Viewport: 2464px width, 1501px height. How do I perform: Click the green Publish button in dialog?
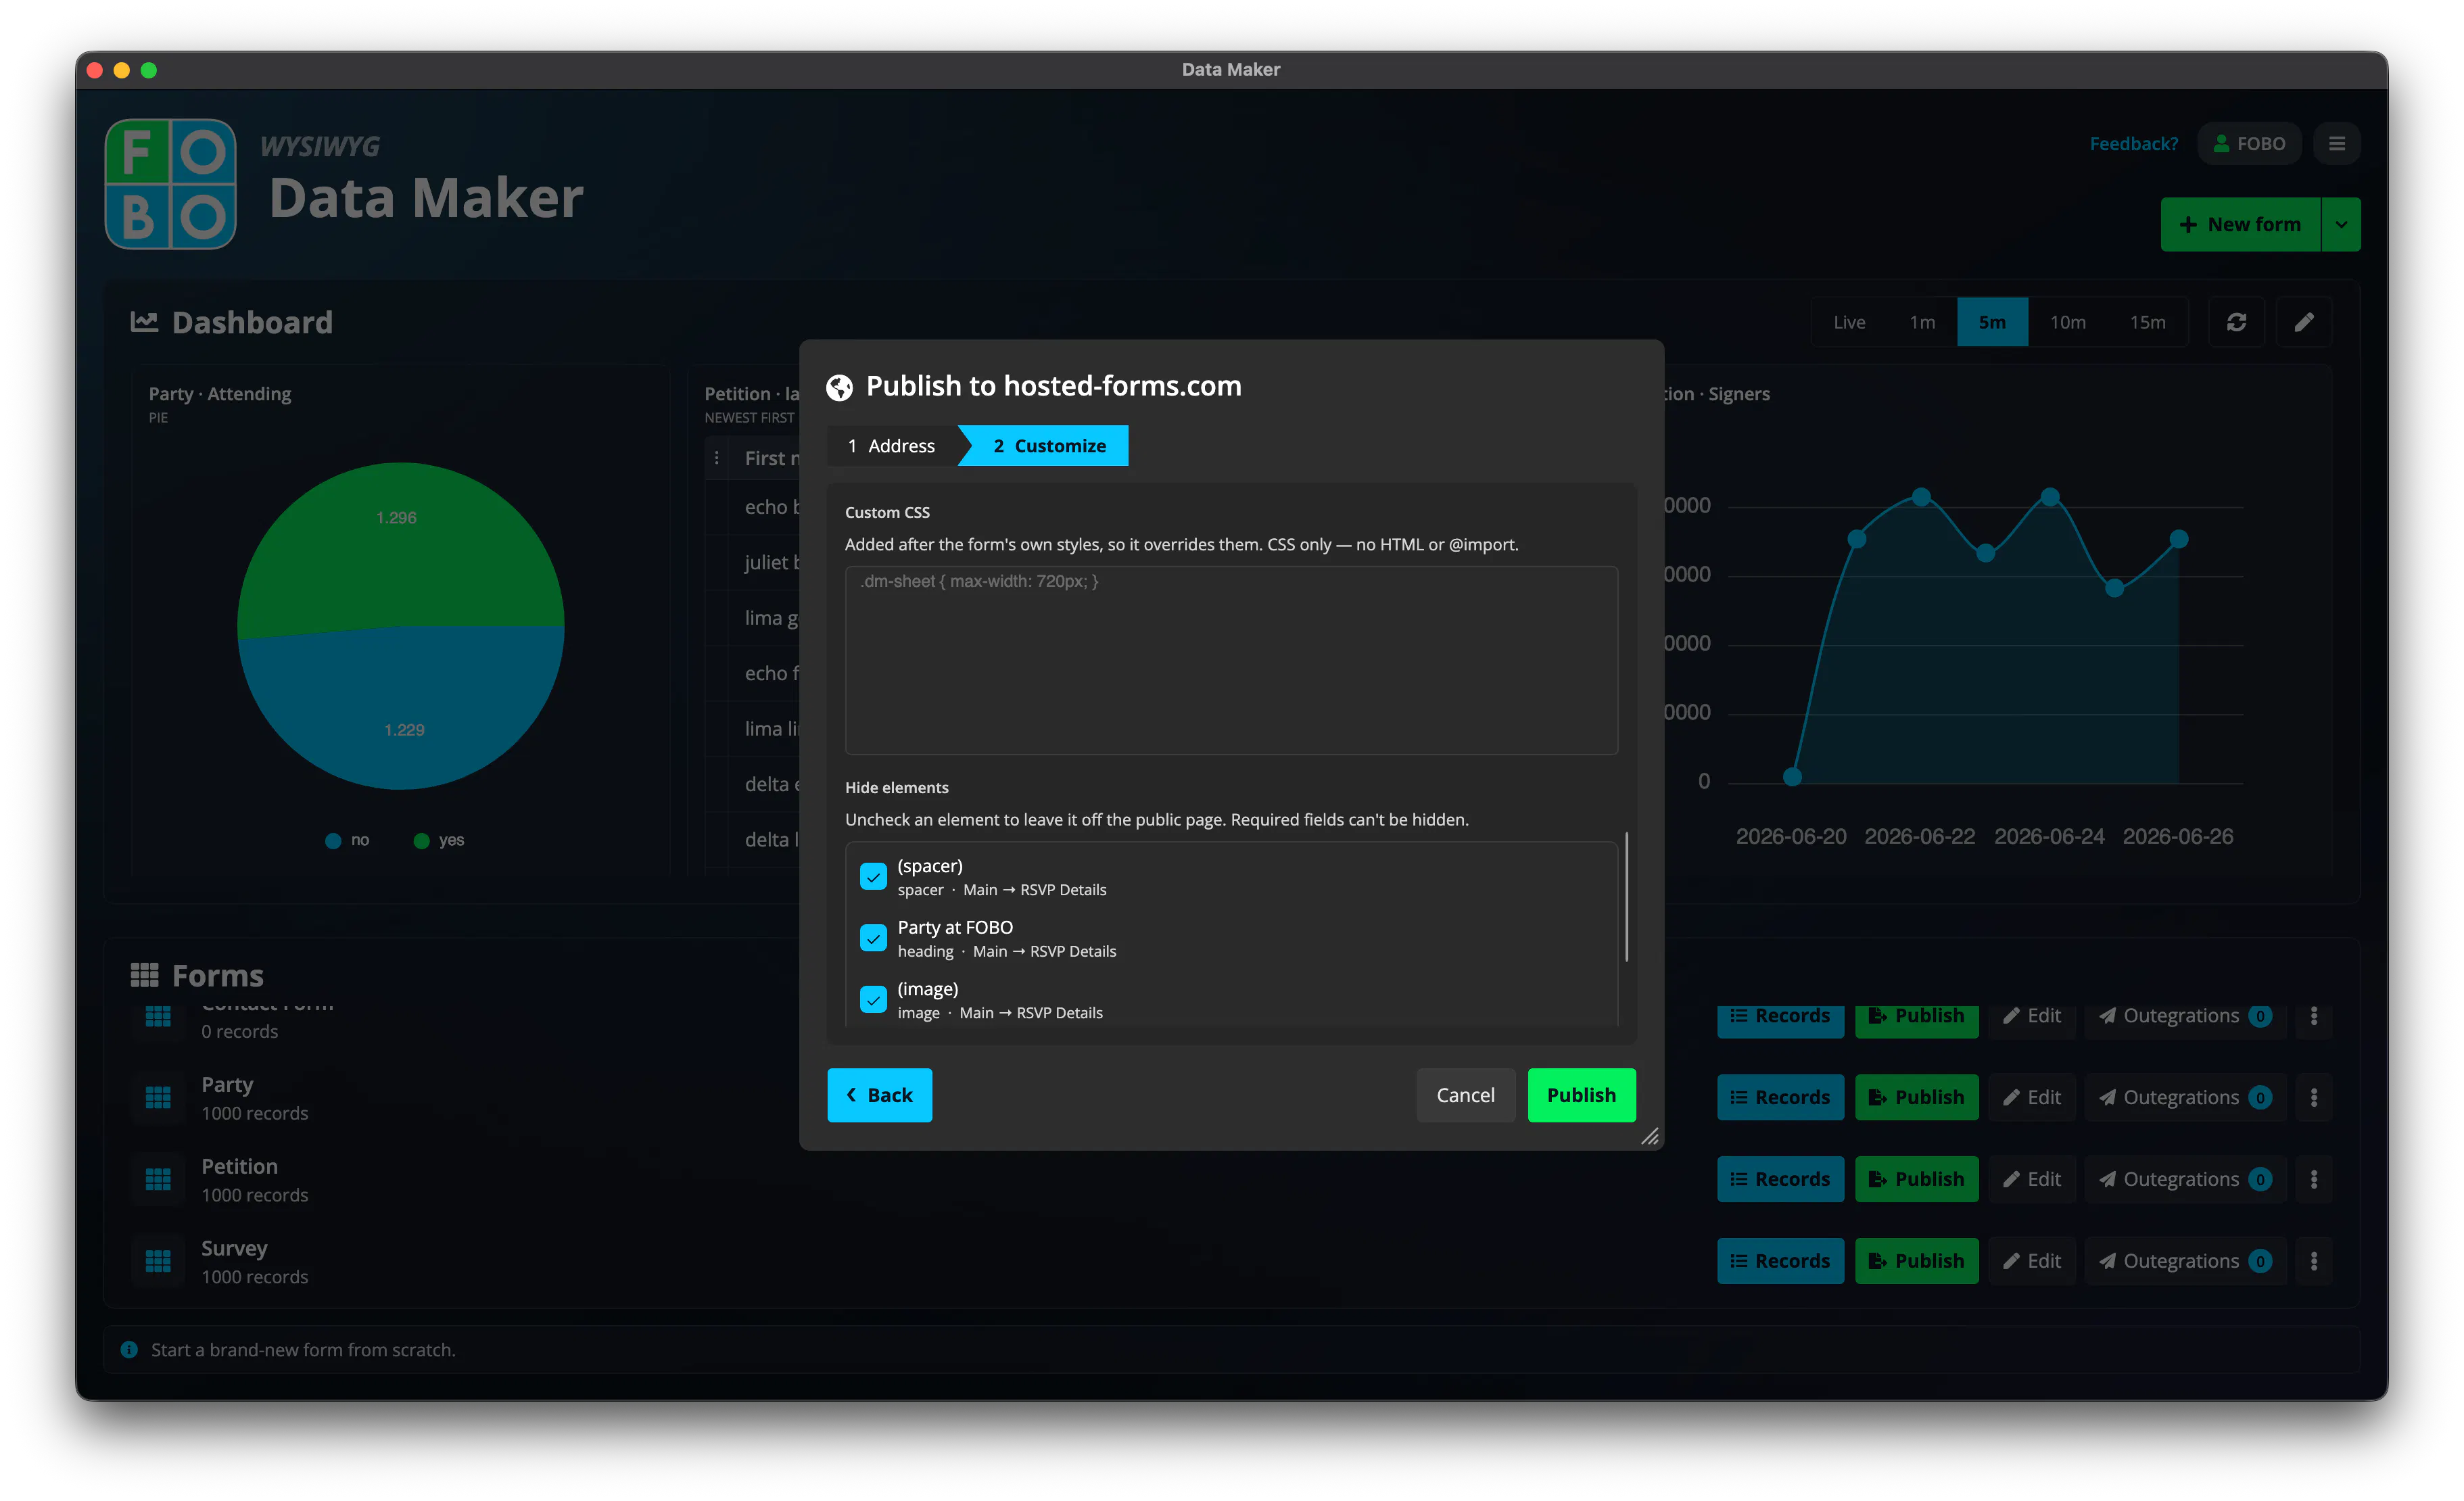[1581, 1095]
